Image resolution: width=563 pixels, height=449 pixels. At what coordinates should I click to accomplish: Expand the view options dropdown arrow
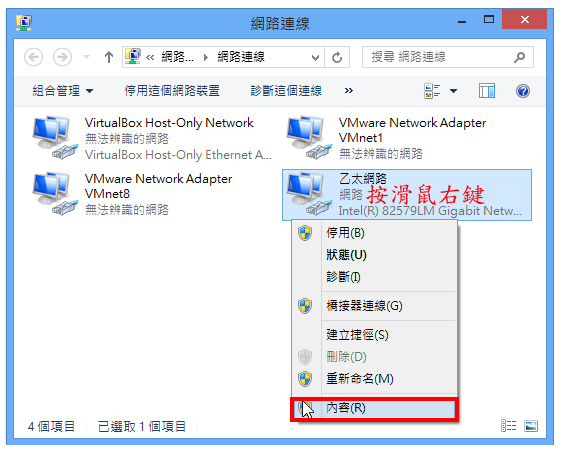(453, 91)
